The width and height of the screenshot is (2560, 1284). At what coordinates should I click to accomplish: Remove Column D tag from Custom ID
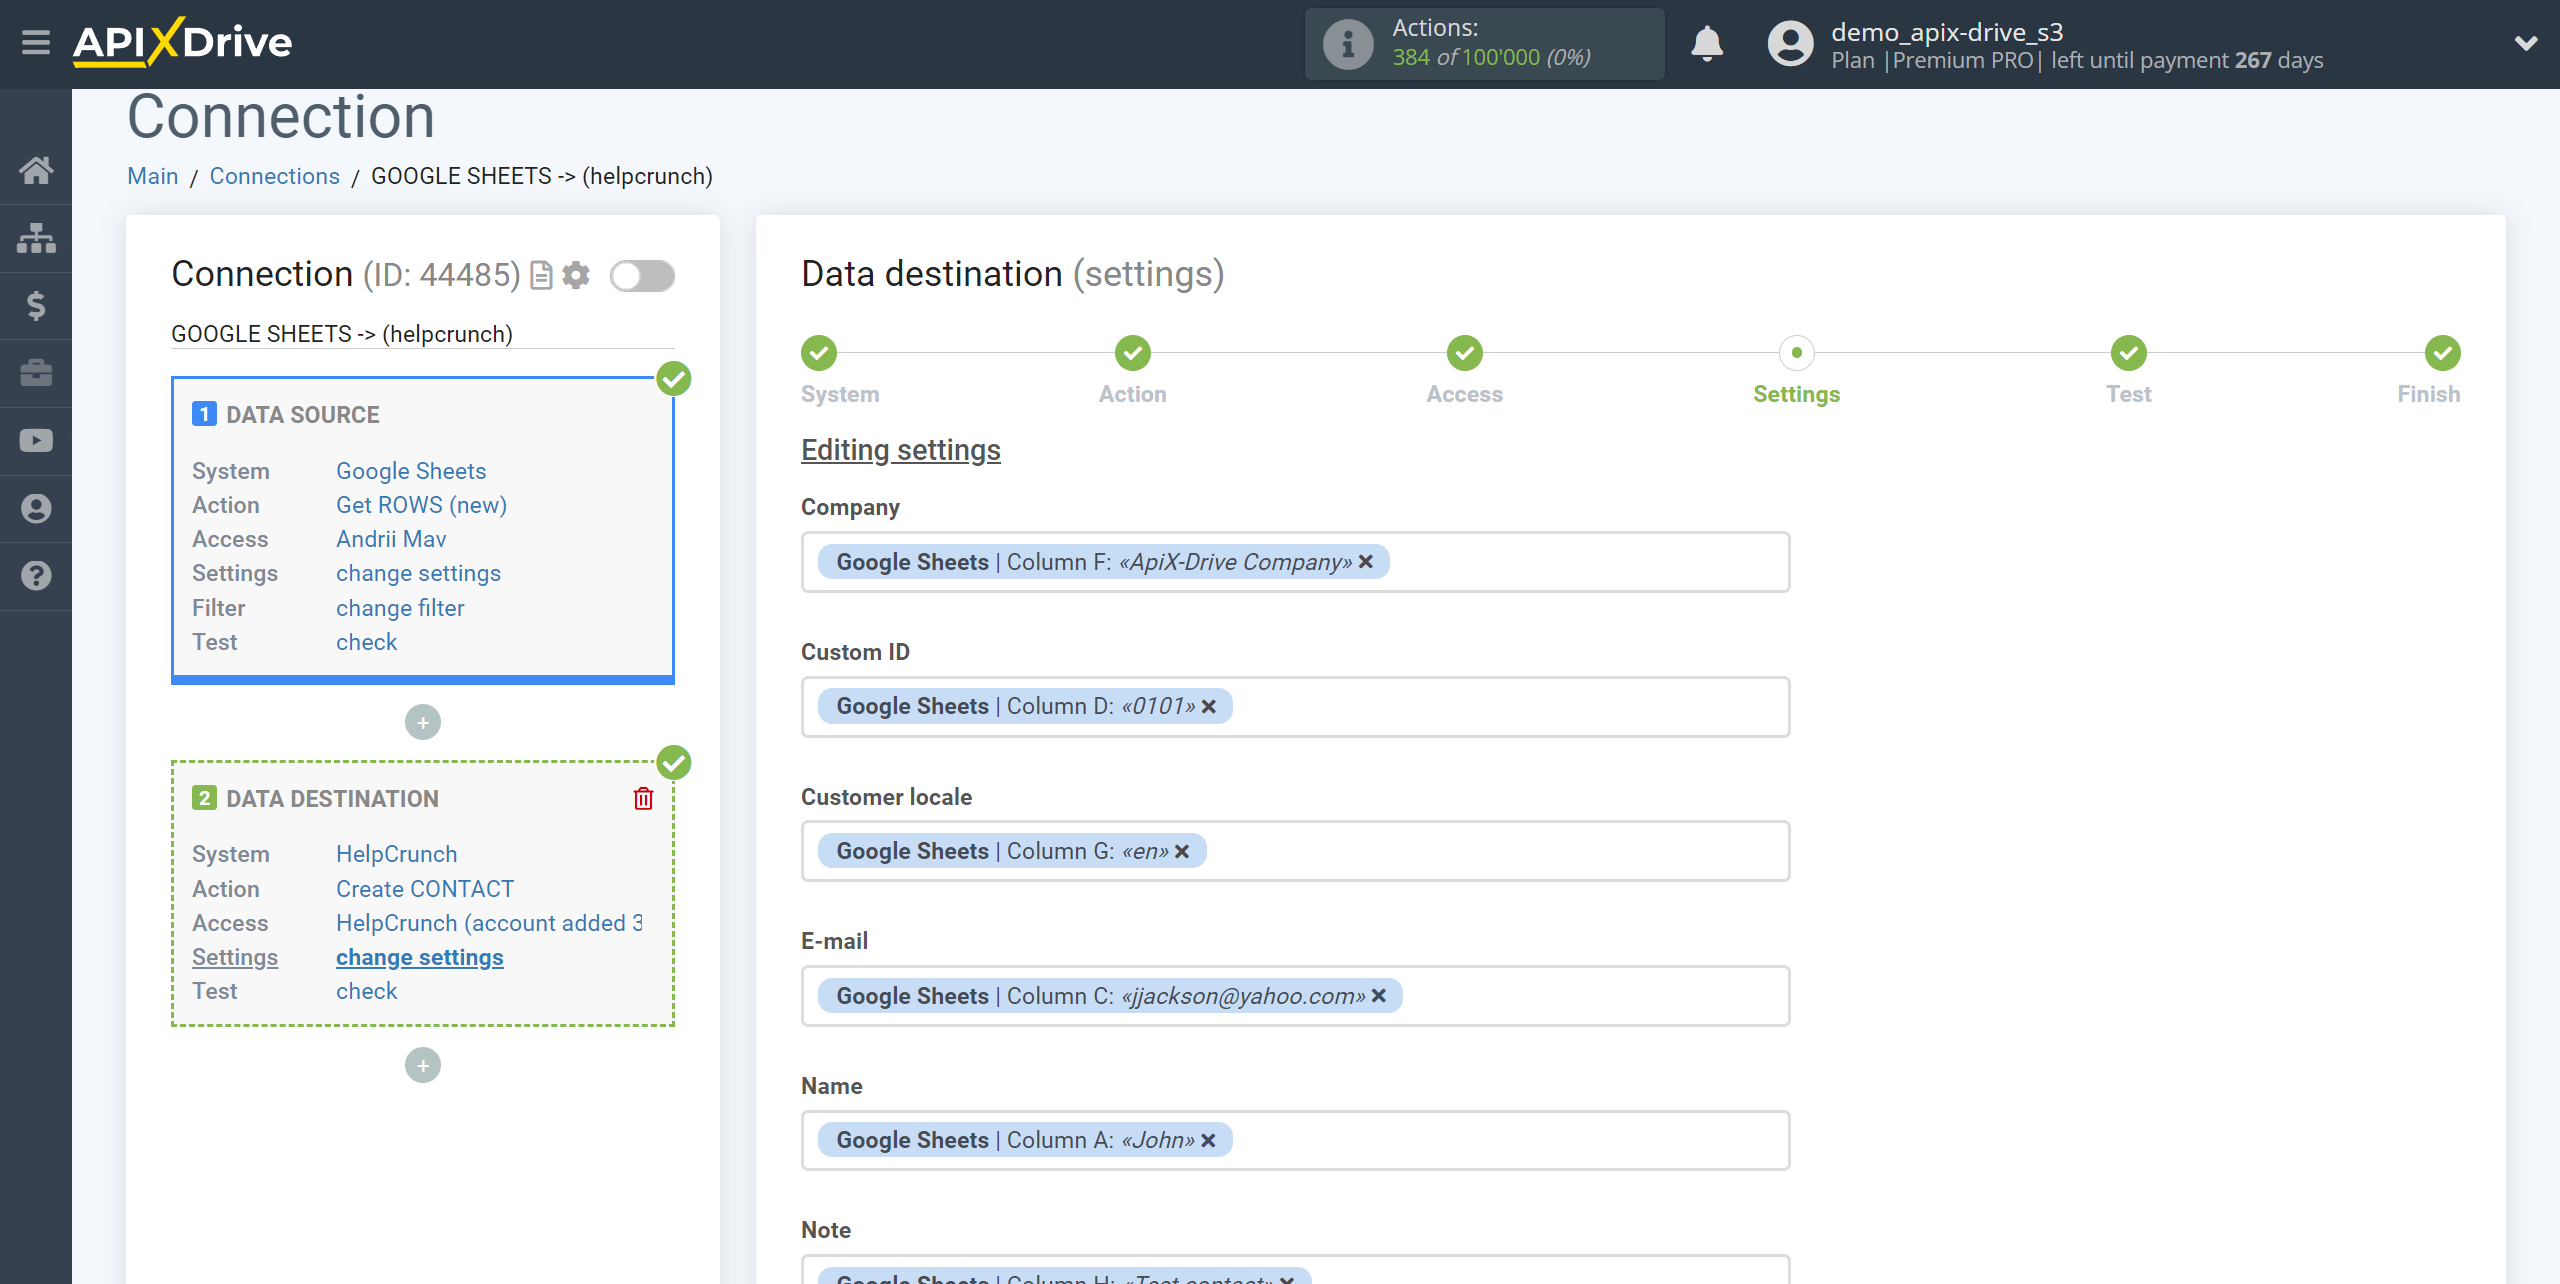tap(1209, 706)
